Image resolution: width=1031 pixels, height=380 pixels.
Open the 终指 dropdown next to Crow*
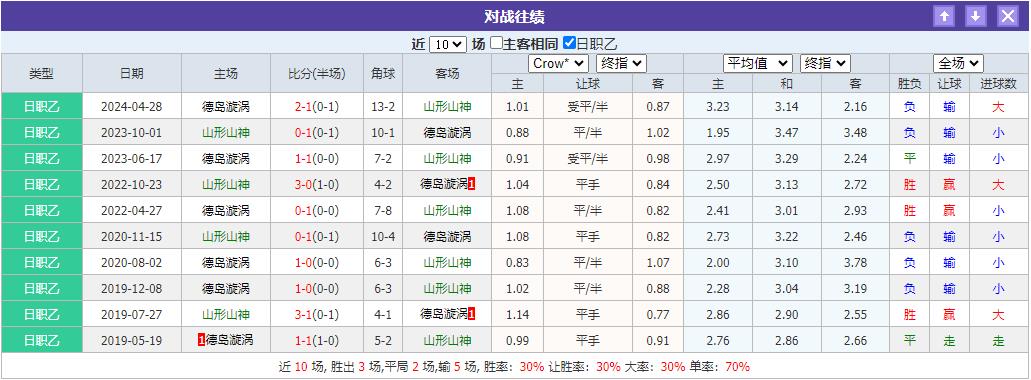coord(621,63)
